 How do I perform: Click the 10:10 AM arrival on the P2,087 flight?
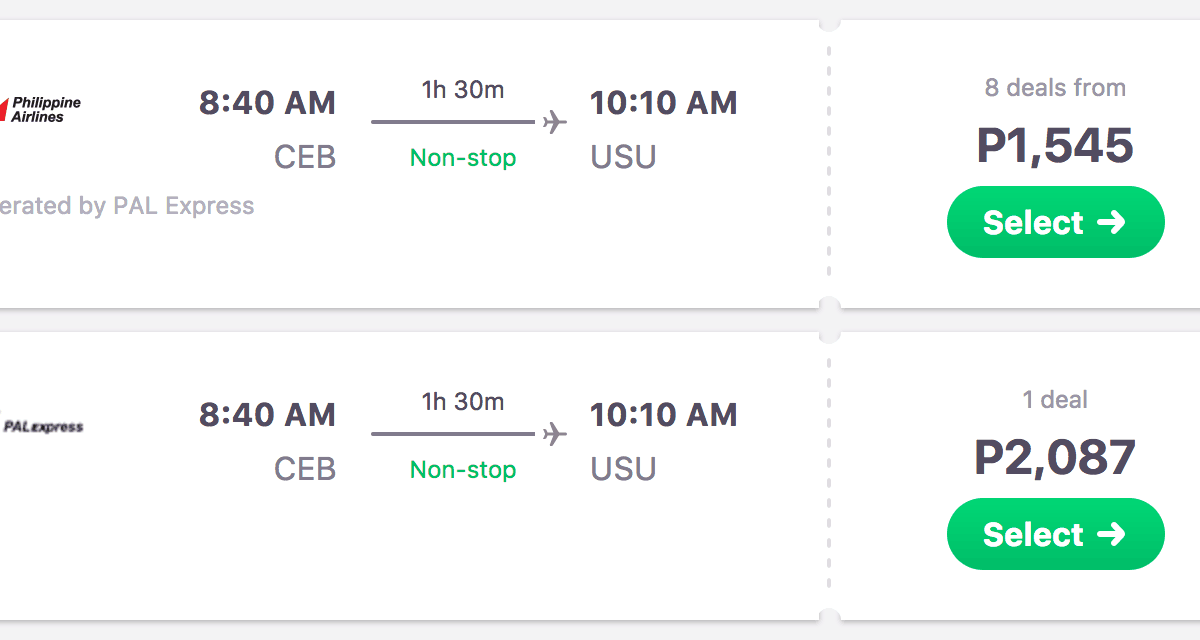pyautogui.click(x=663, y=415)
